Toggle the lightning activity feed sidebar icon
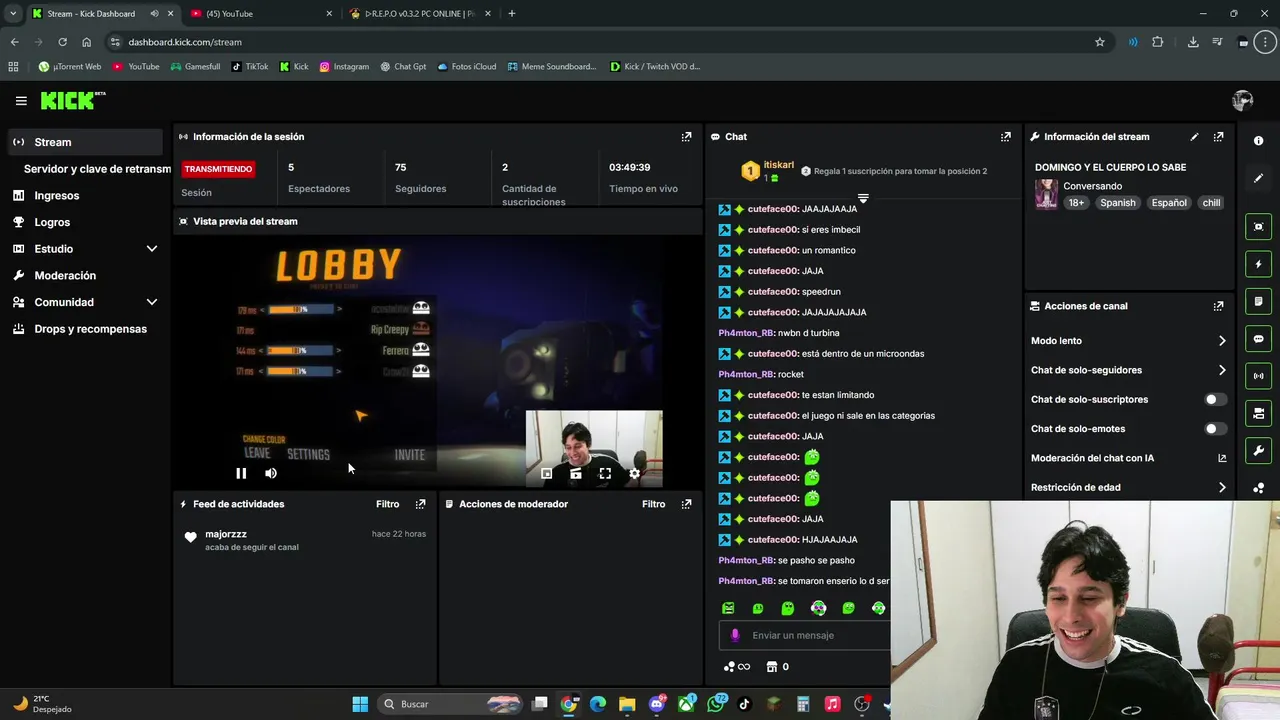Image resolution: width=1280 pixels, height=720 pixels. coord(1258,264)
